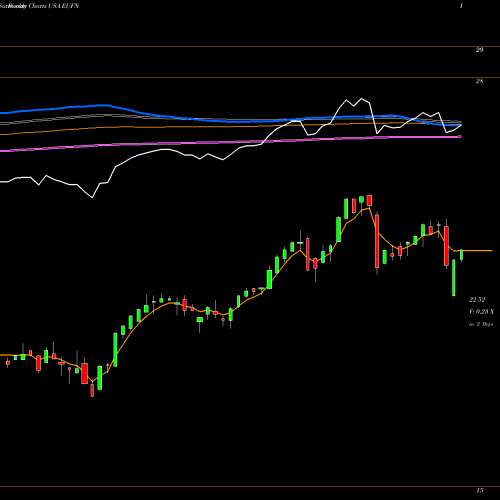Click the last green candlestick at the chart's end
Viewport: 500px width, 500px height.
click(462, 255)
